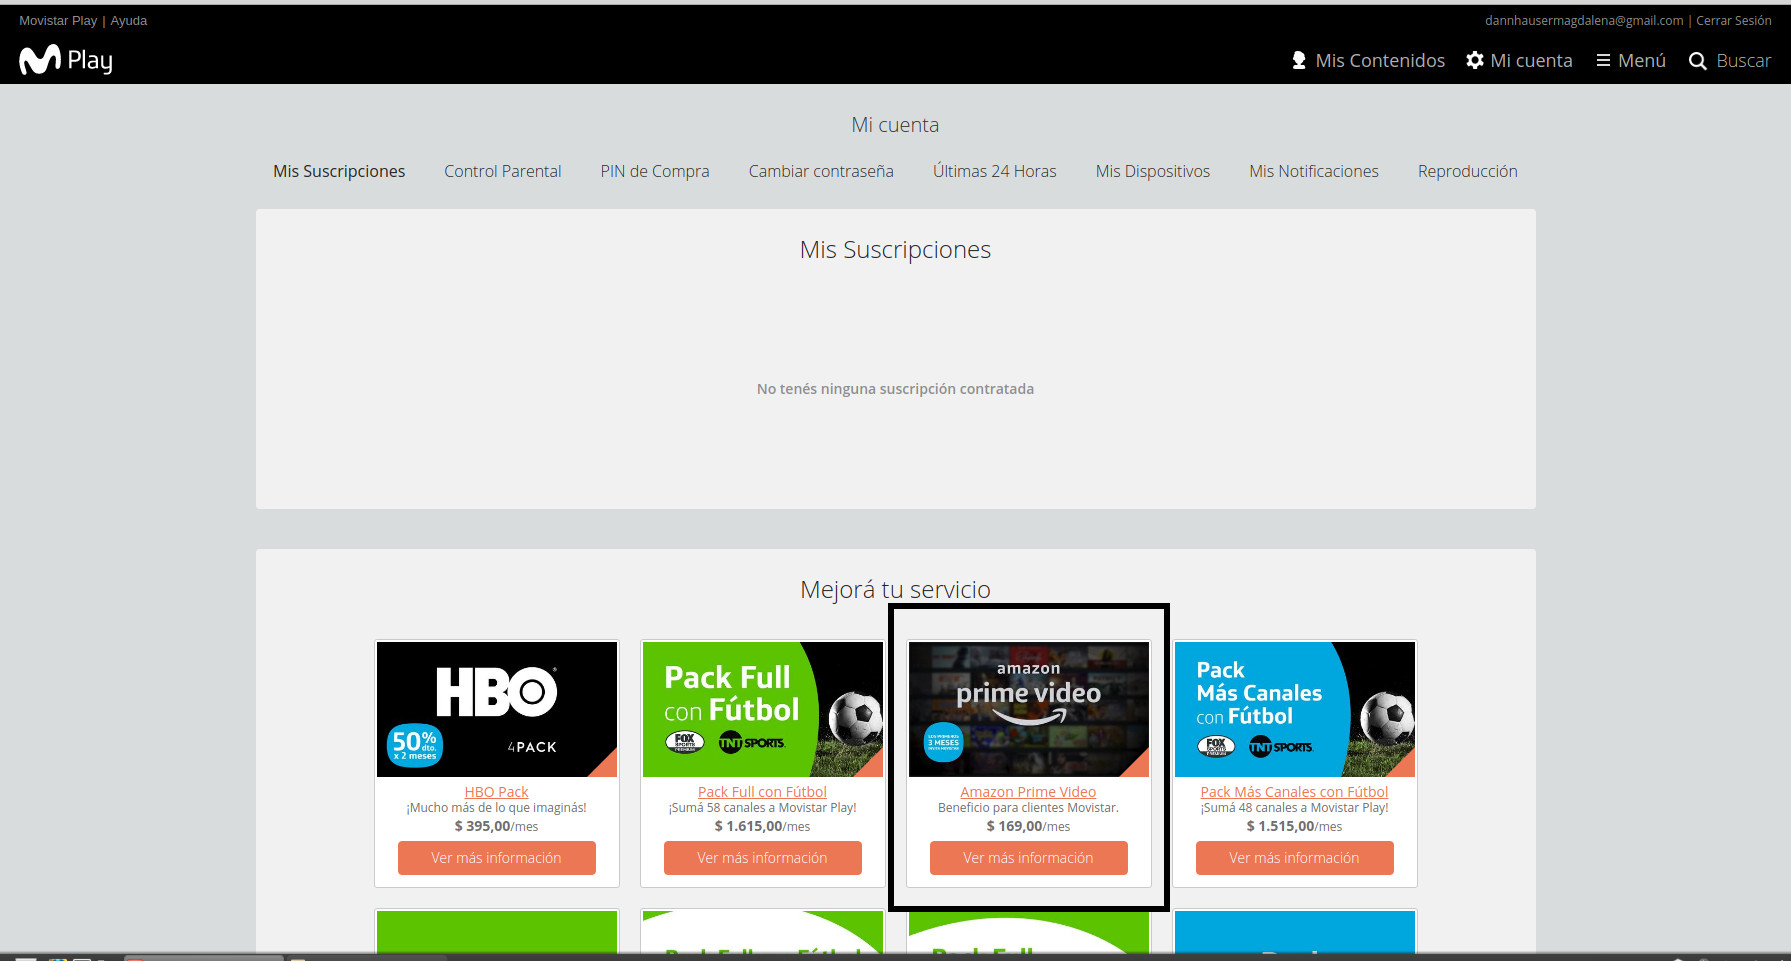The height and width of the screenshot is (961, 1791).
Task: Switch to the Reproducción tab
Action: pyautogui.click(x=1467, y=171)
